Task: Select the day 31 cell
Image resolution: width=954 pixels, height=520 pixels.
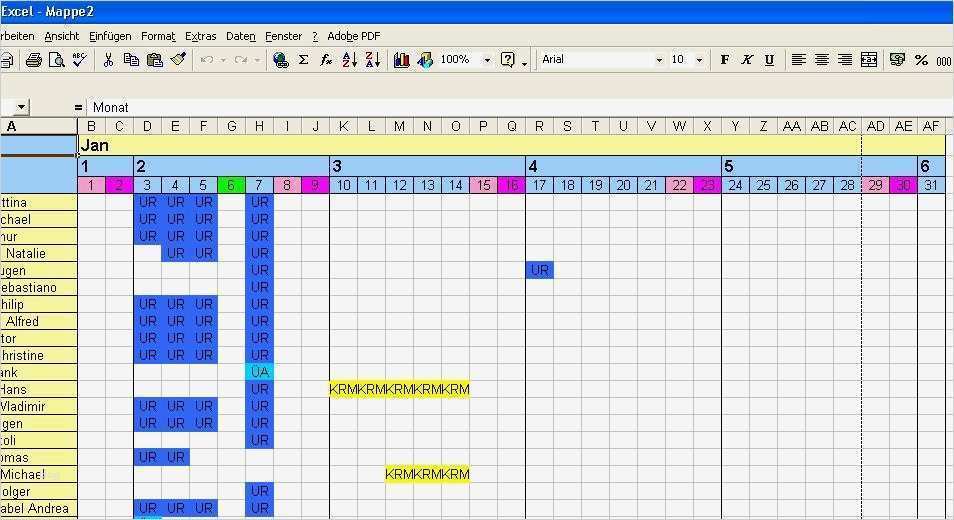Action: pos(931,185)
